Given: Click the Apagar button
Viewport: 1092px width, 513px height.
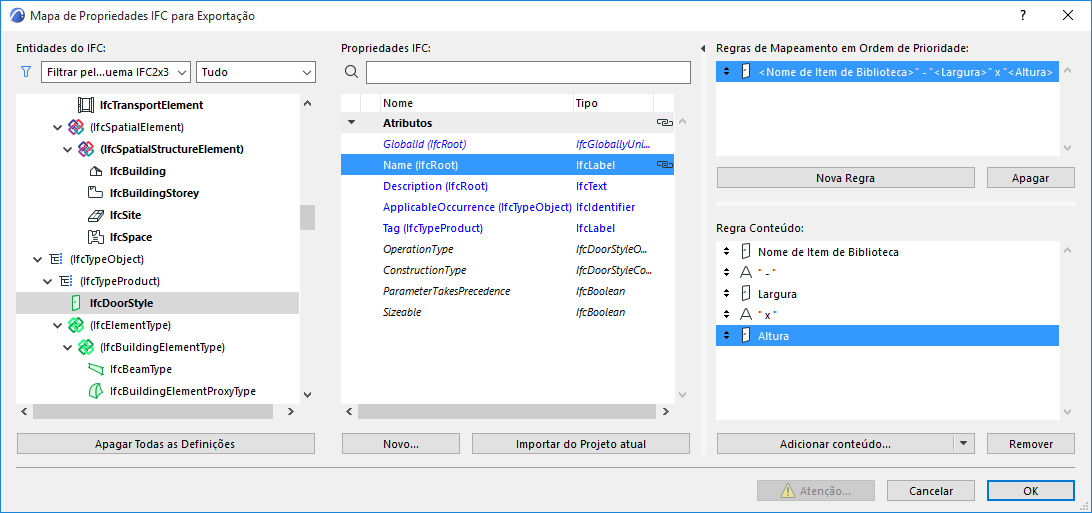Looking at the screenshot, I should (x=1031, y=177).
